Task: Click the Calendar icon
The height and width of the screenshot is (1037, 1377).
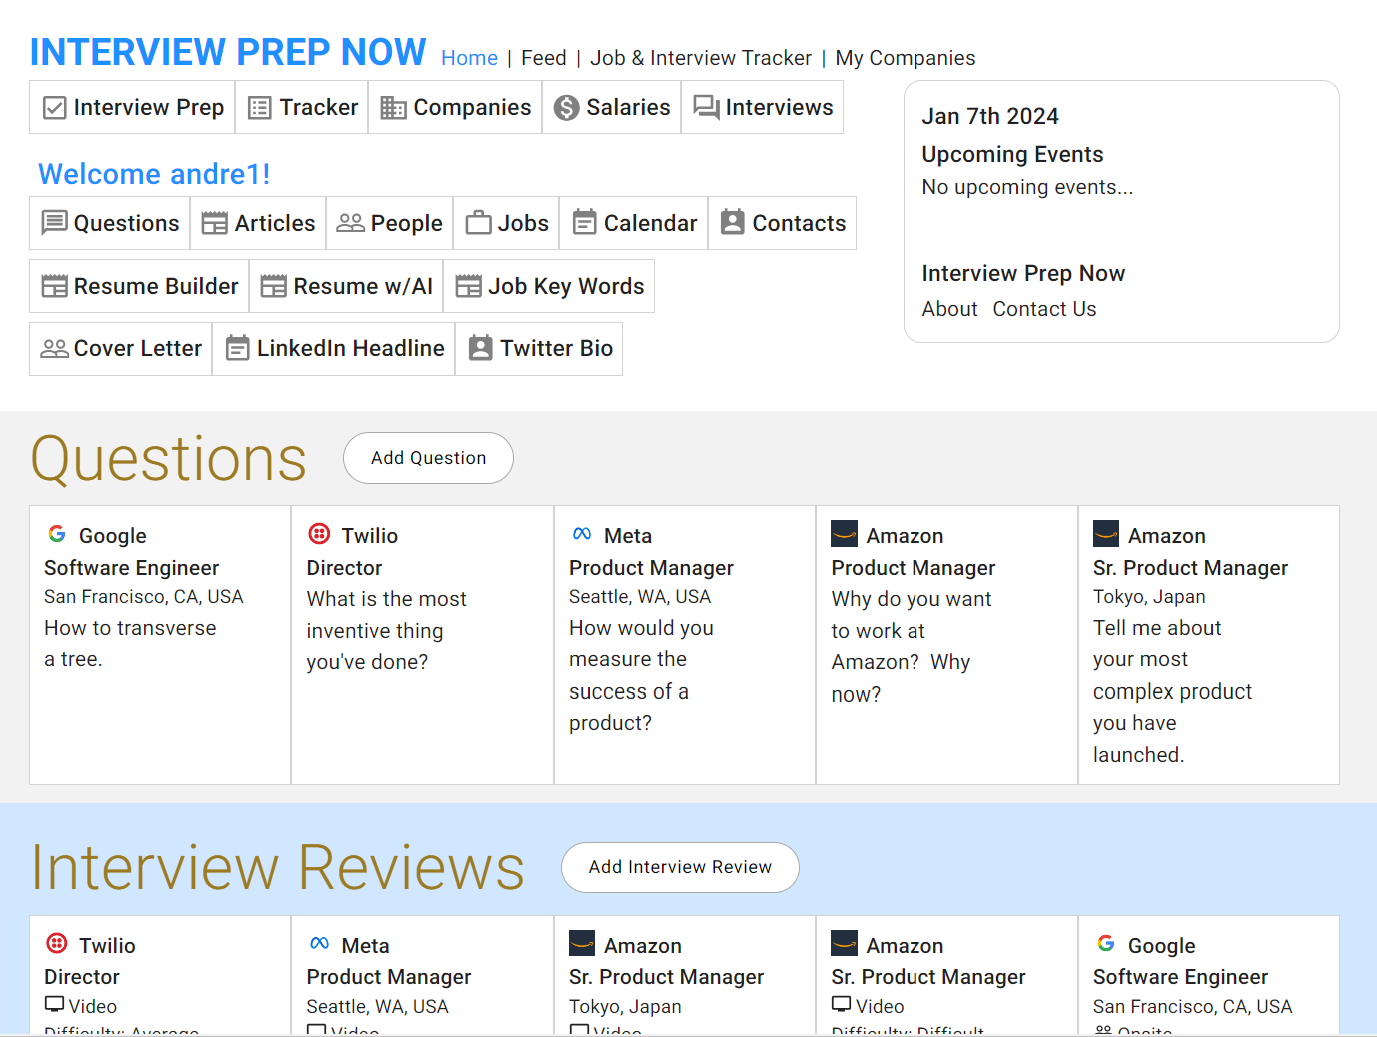Action: point(585,222)
